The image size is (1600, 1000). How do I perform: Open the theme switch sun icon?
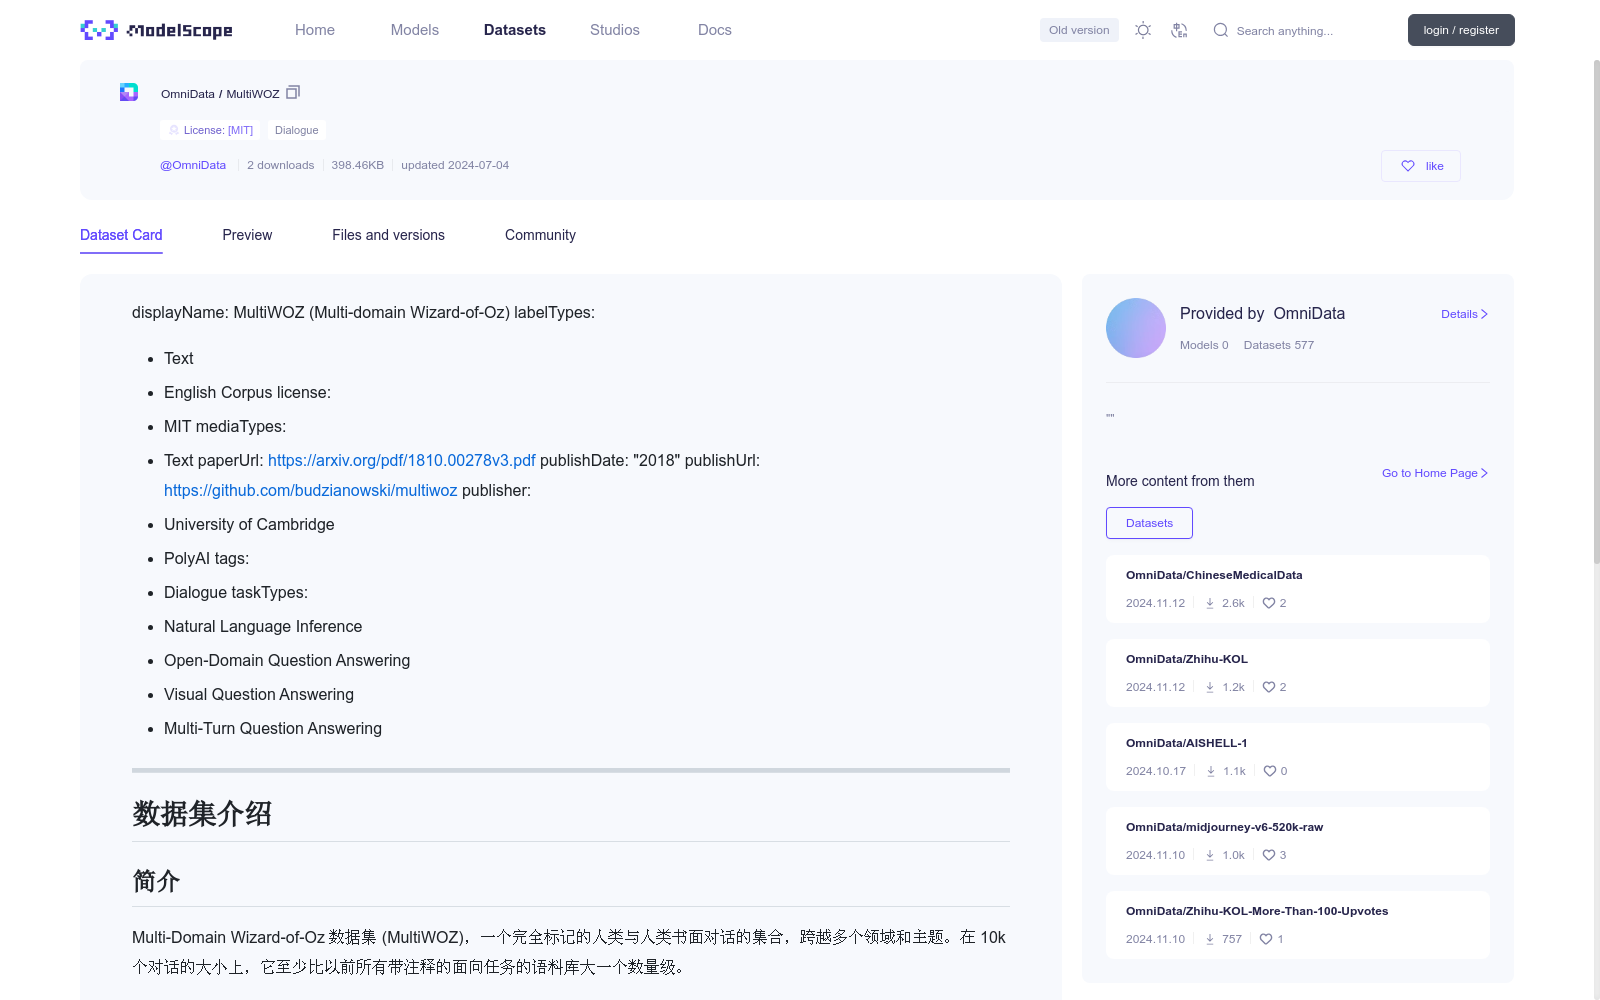[1142, 30]
